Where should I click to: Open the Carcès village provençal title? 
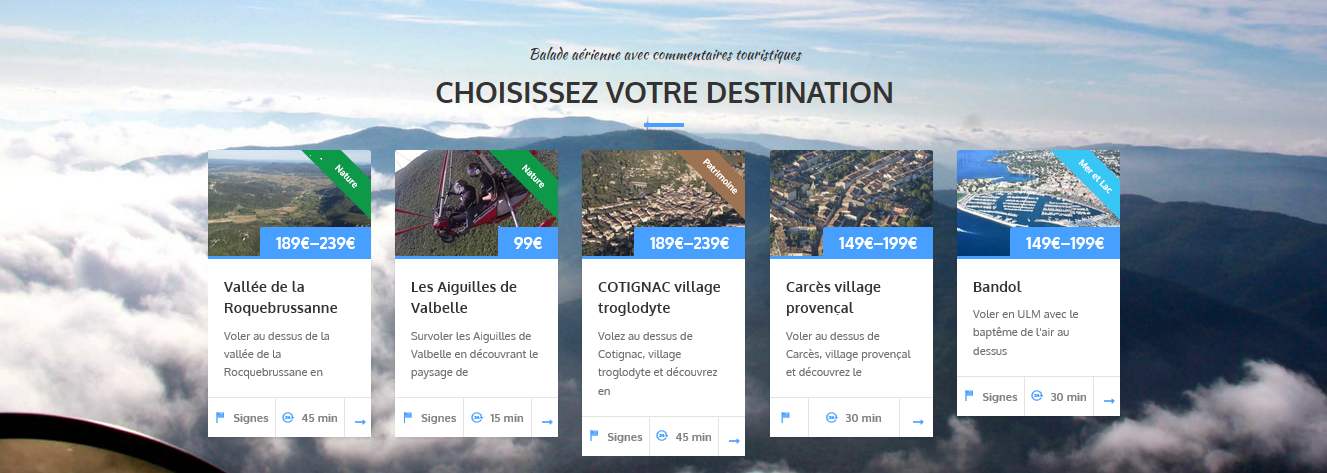click(x=834, y=297)
